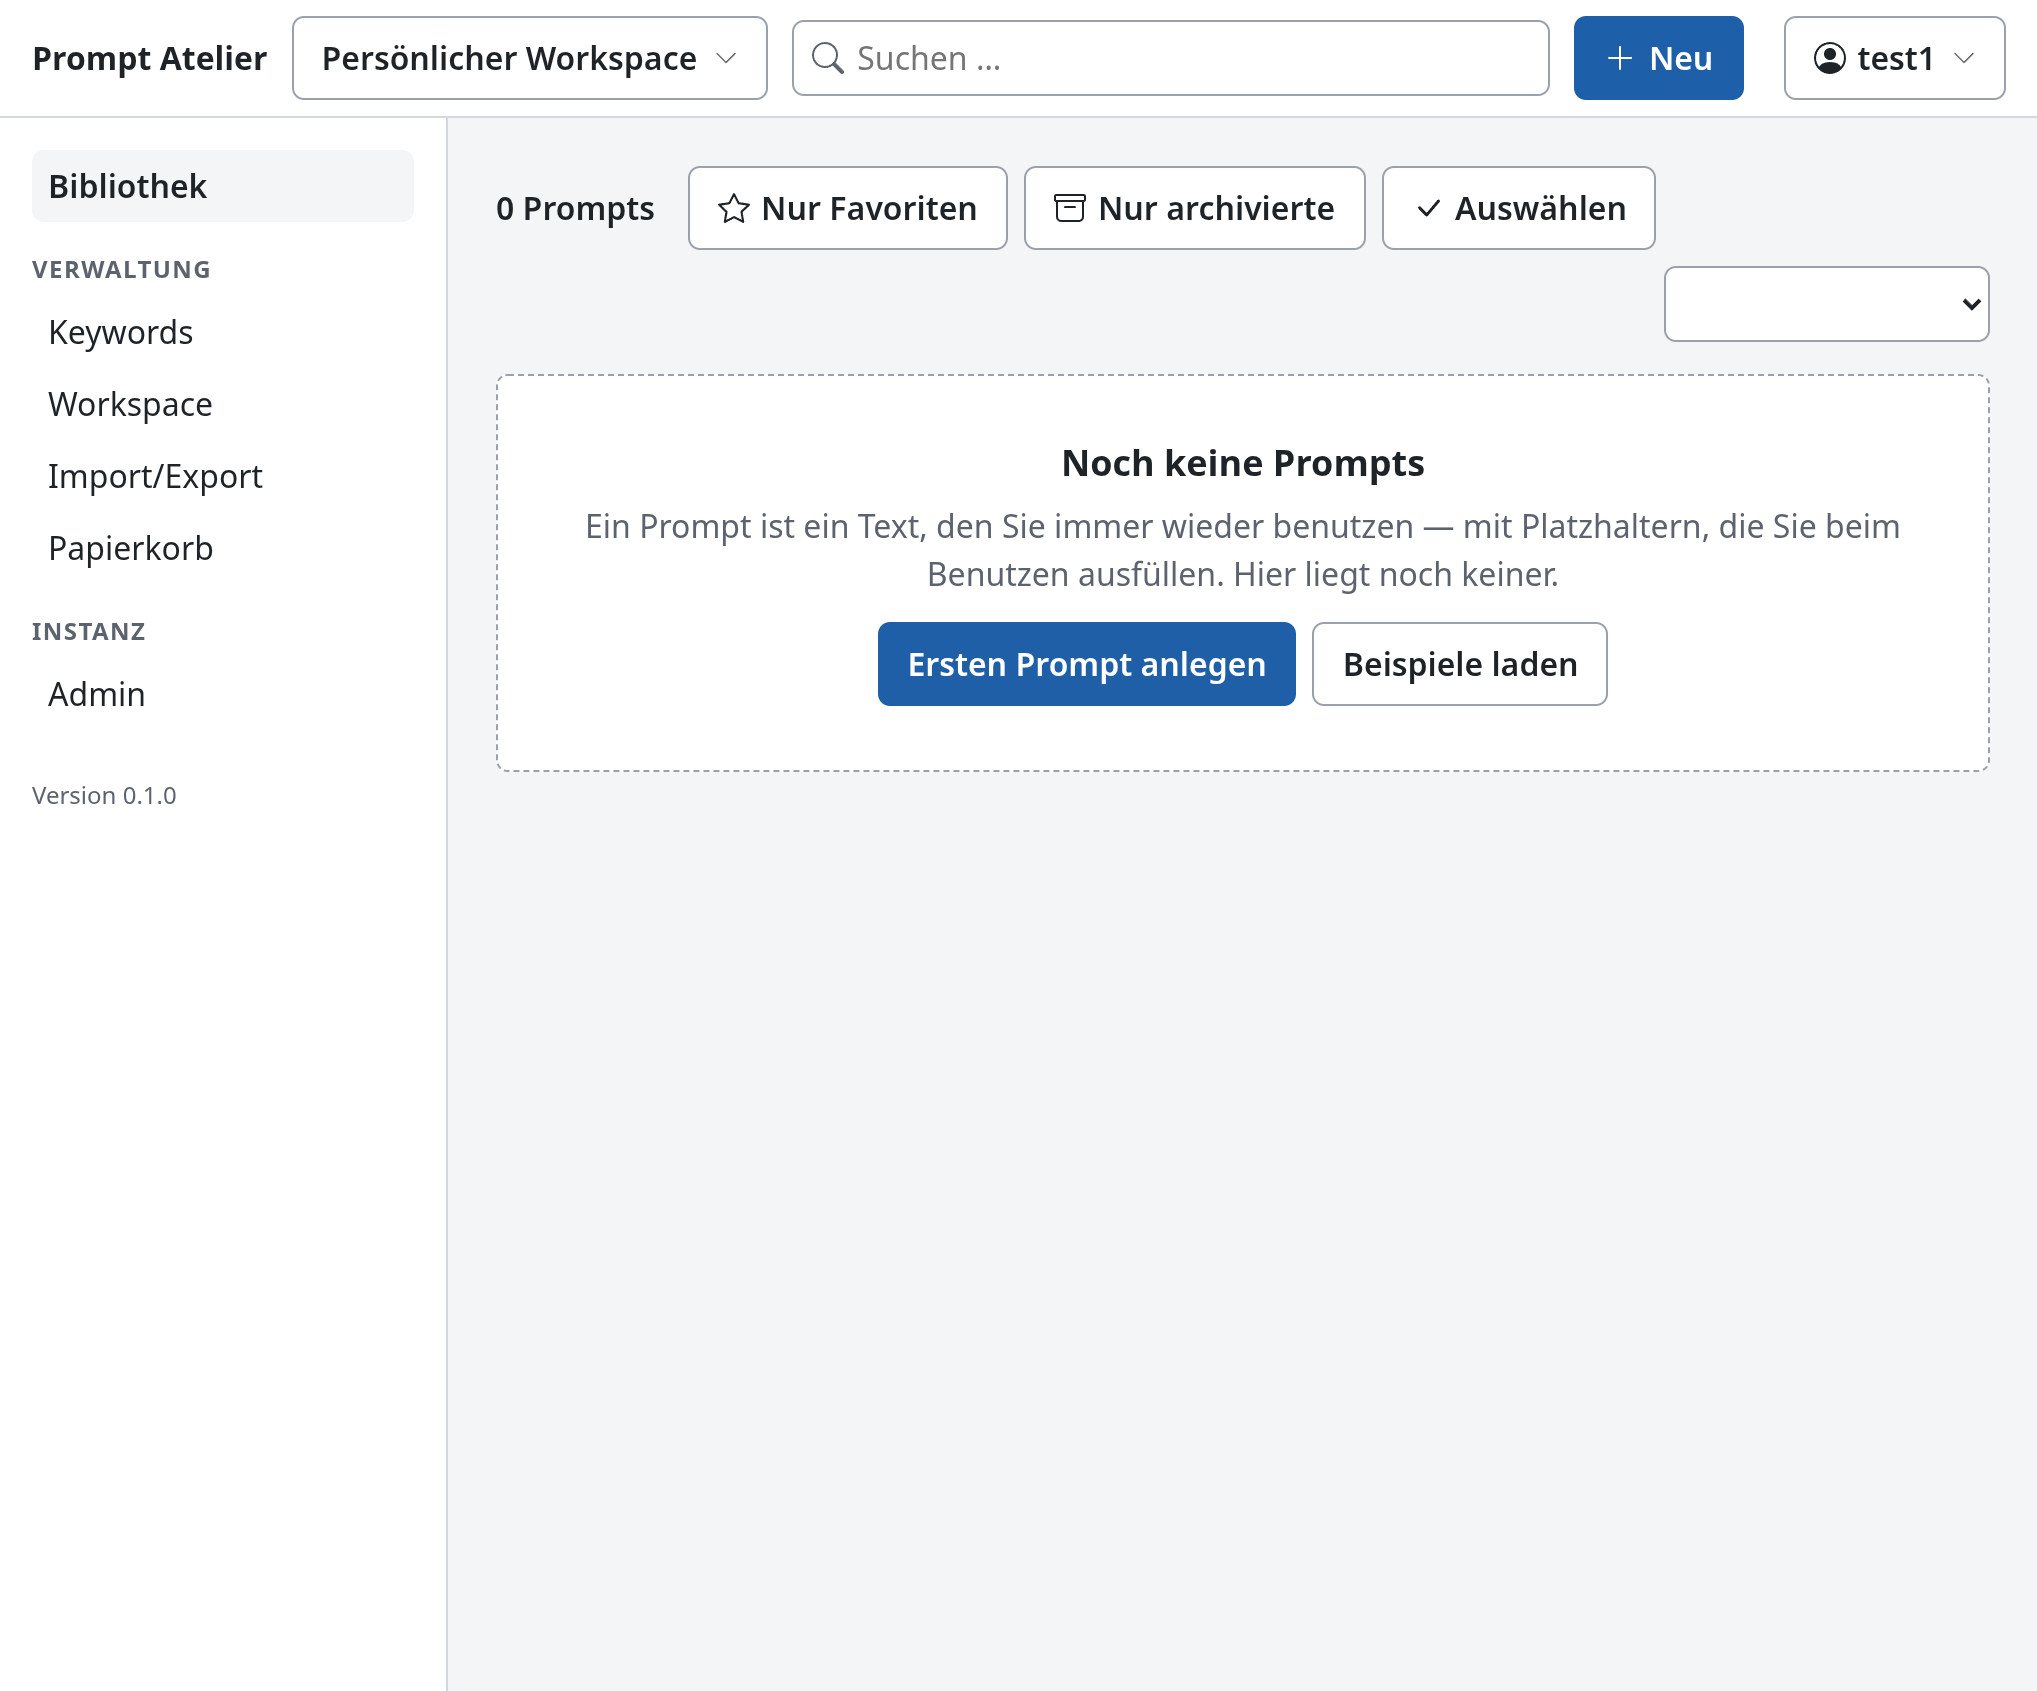Click the archive box icon on Nur archivierte
Viewport: 2037px width, 1691px height.
point(1069,208)
